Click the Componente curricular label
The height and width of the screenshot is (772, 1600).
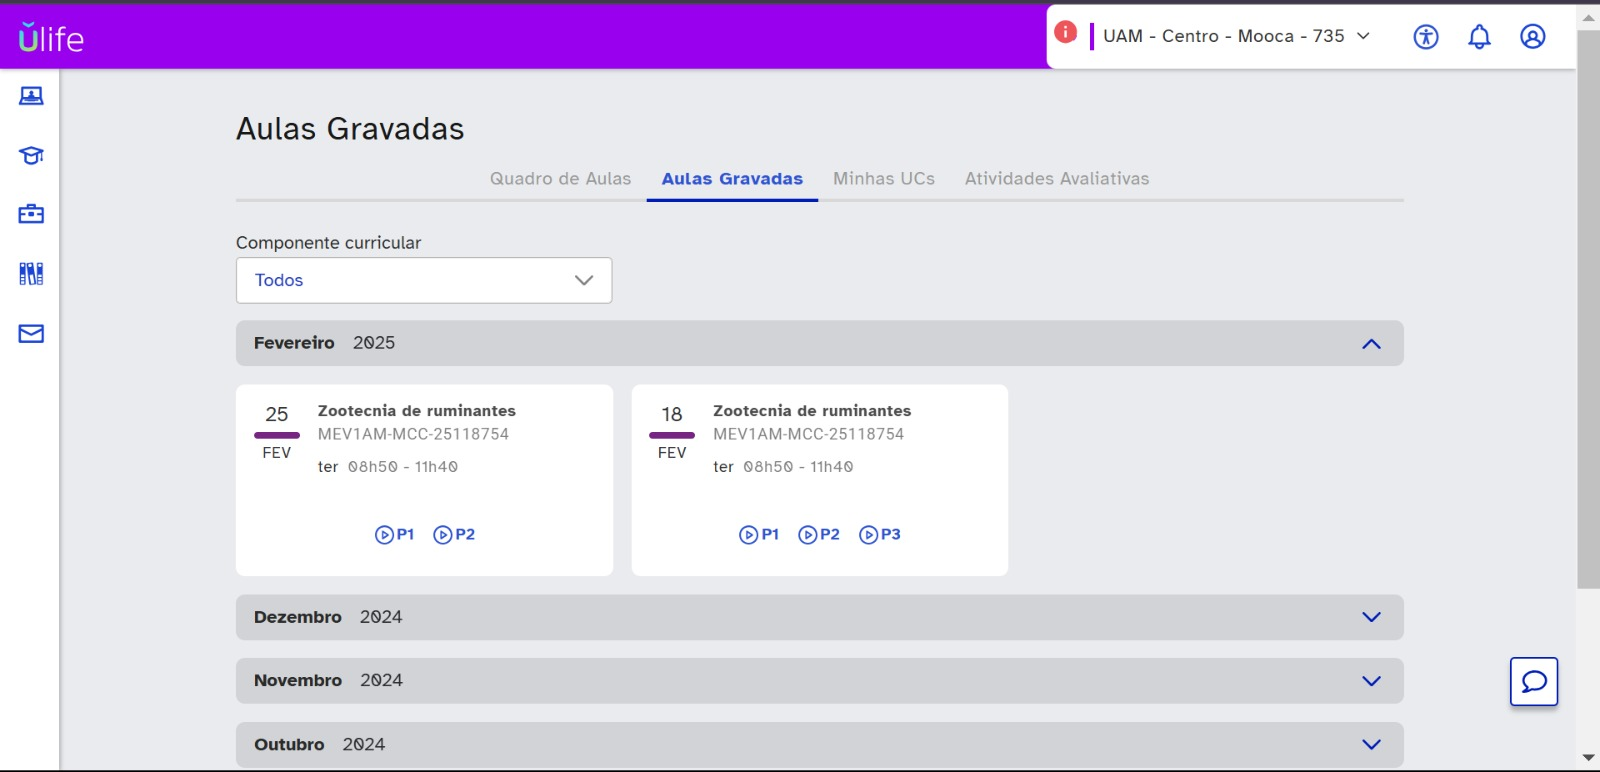[x=328, y=243]
